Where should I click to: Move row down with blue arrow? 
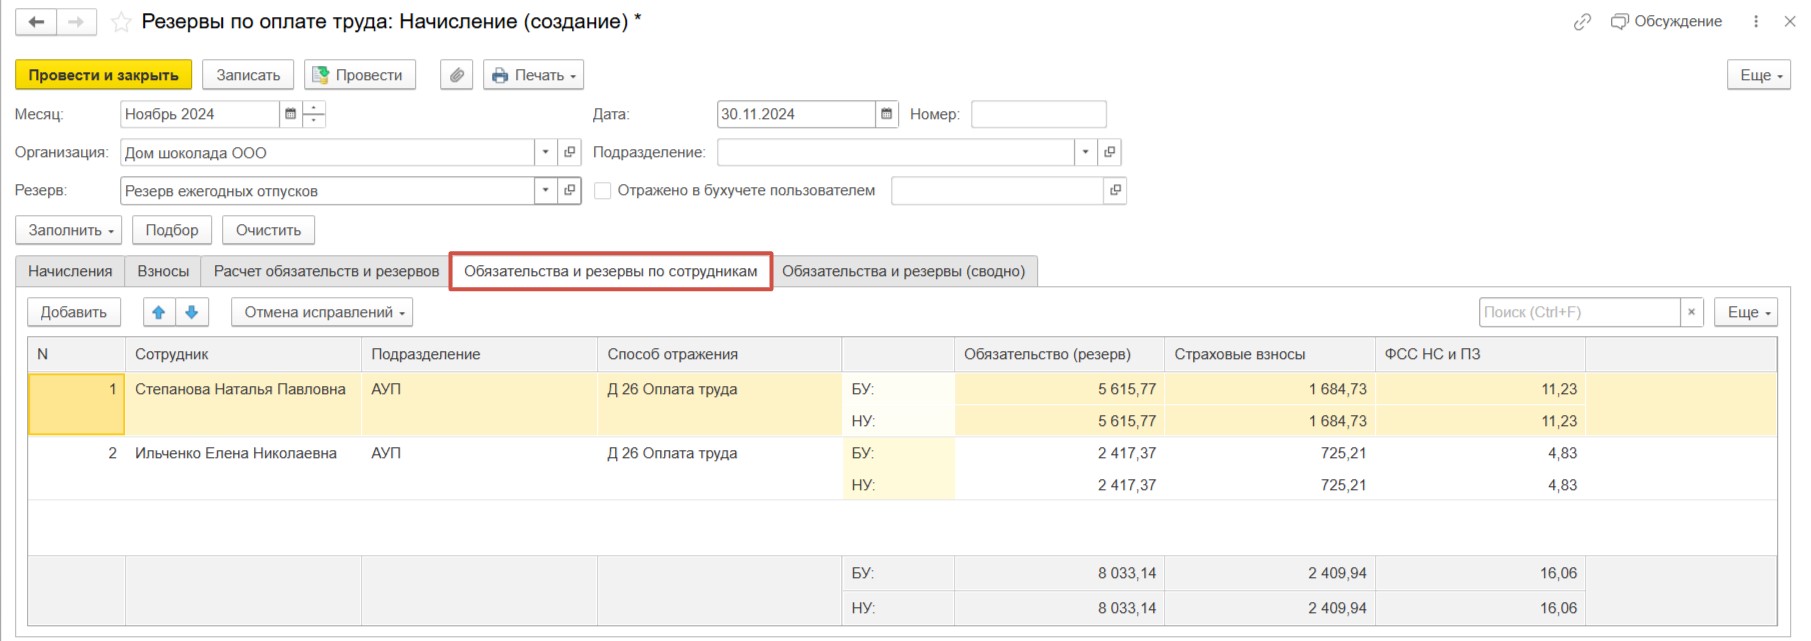point(192,312)
